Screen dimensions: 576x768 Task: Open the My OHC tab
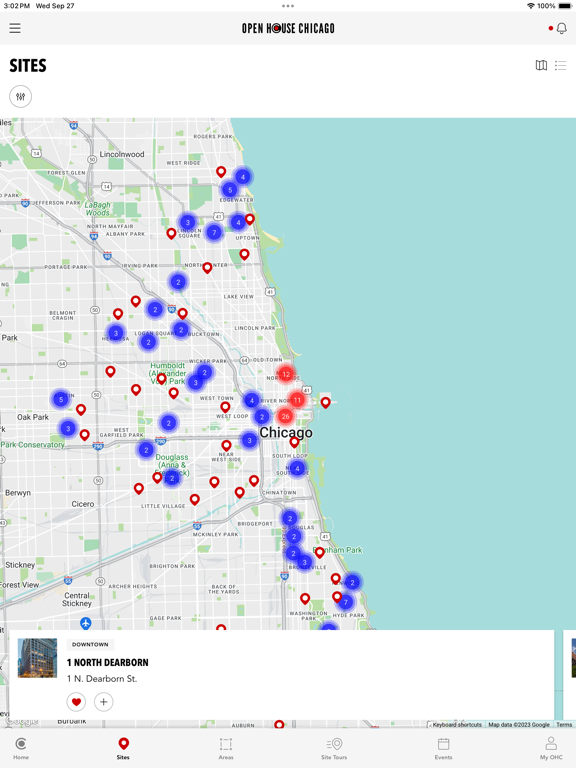pos(551,748)
